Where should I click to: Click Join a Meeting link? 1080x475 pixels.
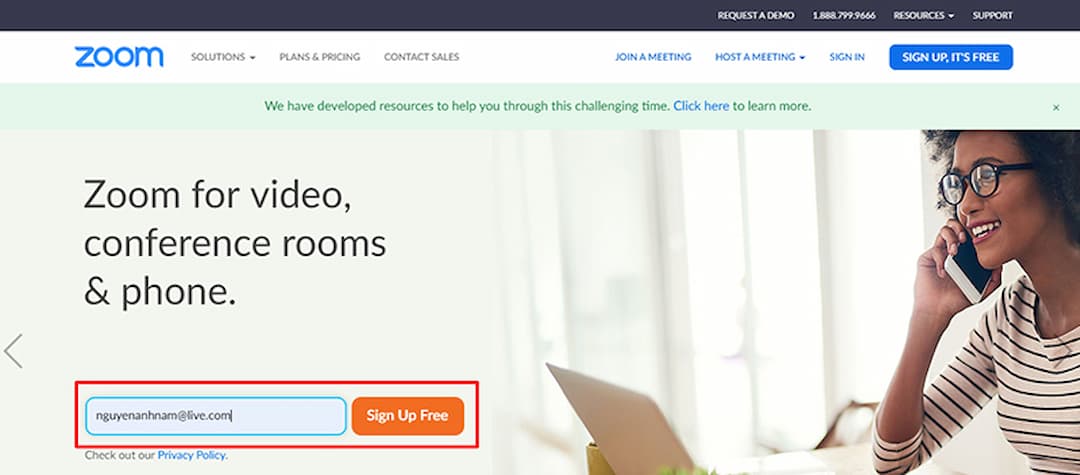pos(653,57)
